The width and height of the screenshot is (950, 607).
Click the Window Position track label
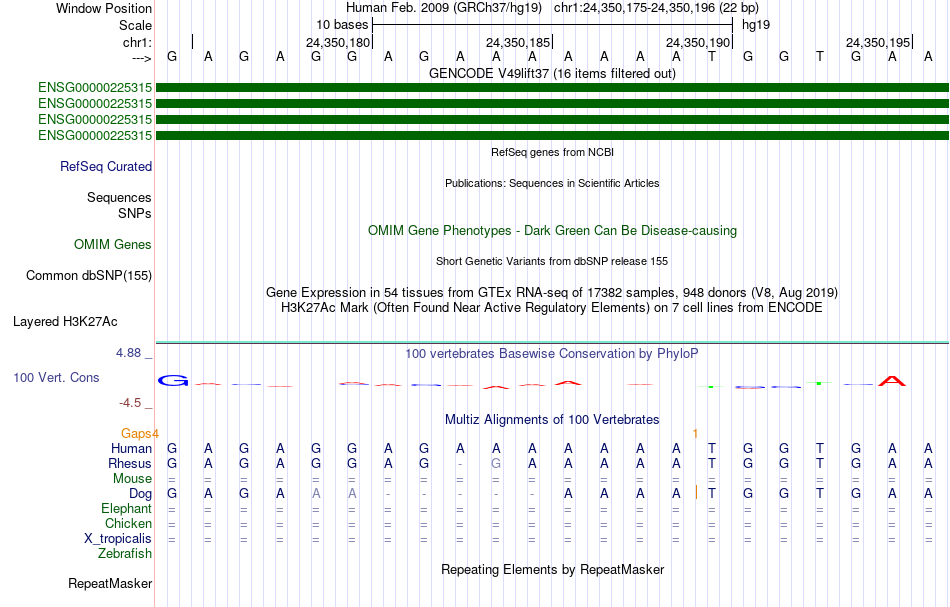pyautogui.click(x=104, y=8)
